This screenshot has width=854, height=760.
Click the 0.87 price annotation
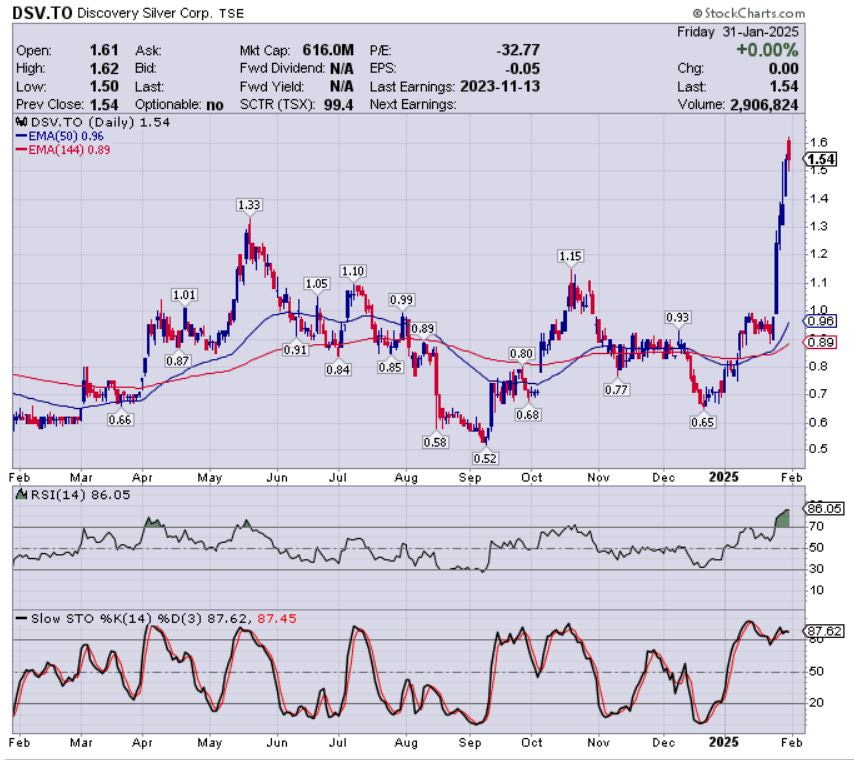[178, 361]
